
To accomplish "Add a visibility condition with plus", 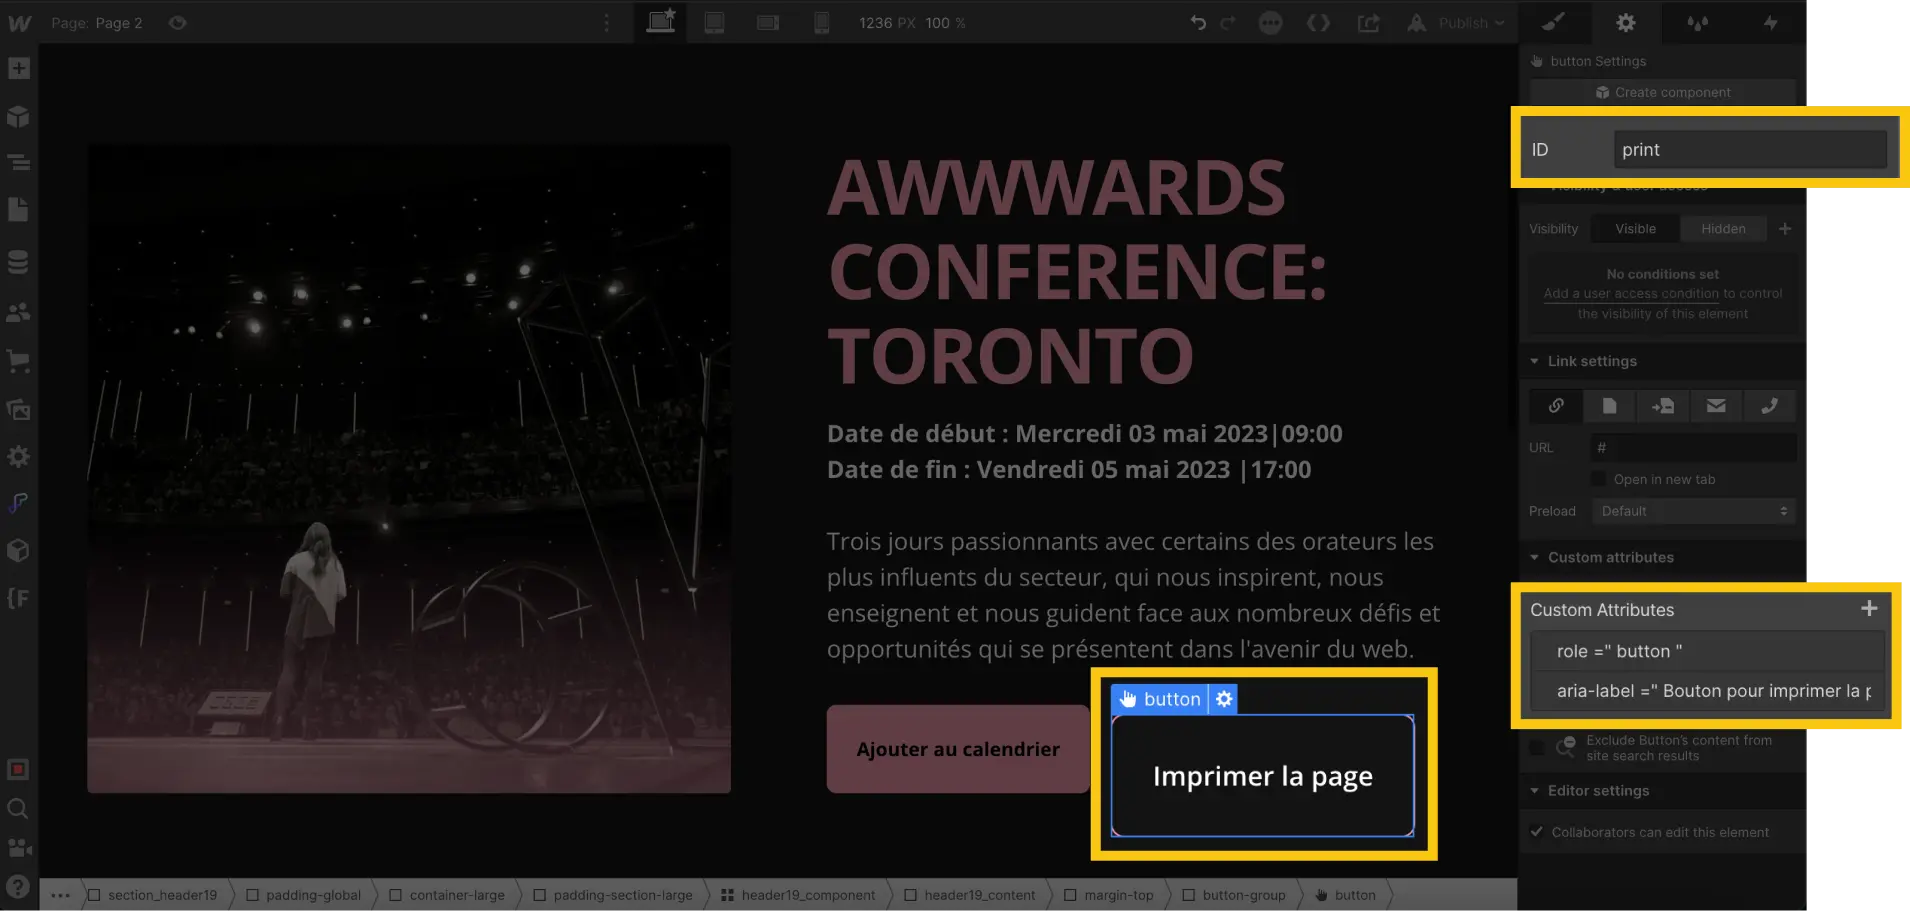I will pyautogui.click(x=1785, y=229).
